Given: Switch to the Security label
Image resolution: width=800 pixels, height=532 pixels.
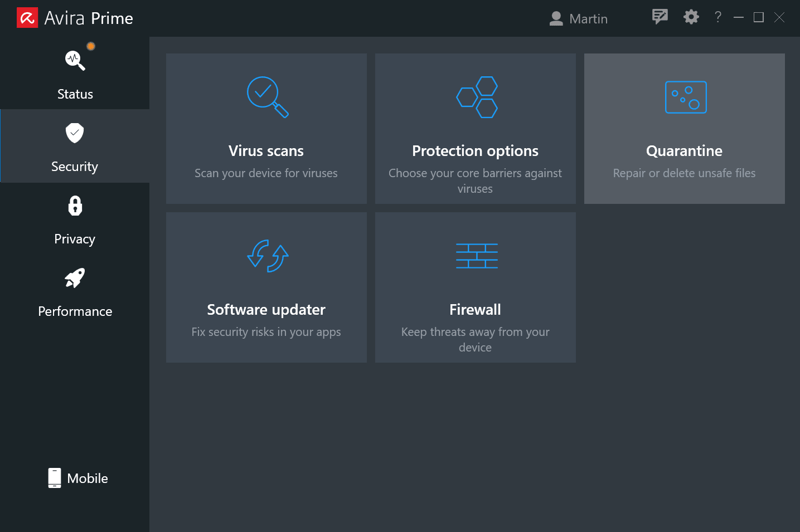Looking at the screenshot, I should click(x=74, y=167).
